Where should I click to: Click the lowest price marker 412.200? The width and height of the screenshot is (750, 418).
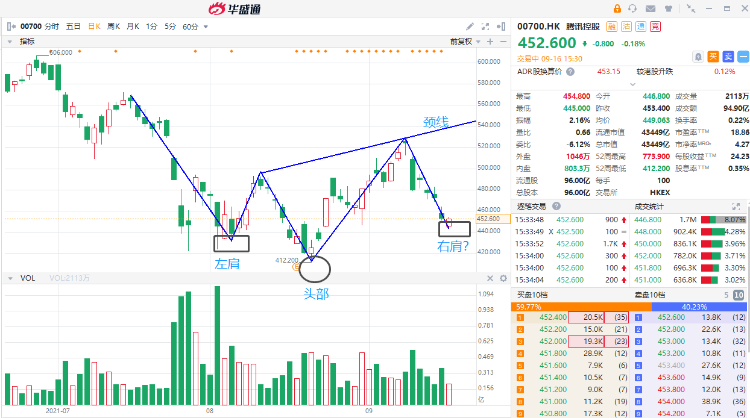(x=287, y=261)
